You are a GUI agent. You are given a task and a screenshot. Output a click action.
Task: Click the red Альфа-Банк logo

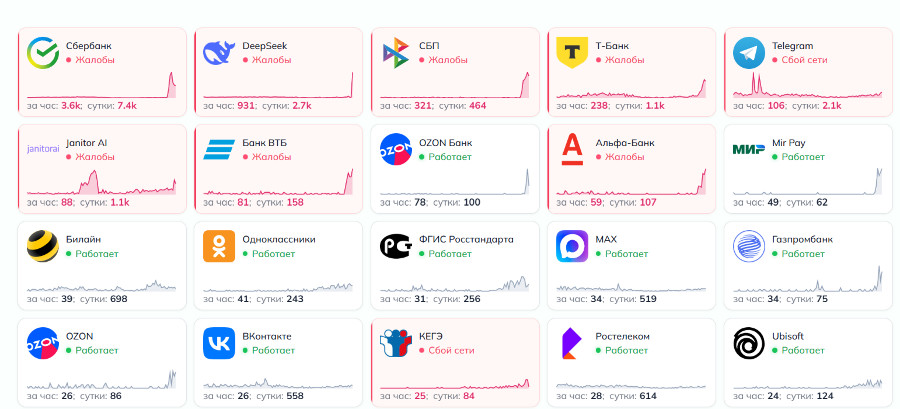[x=571, y=150]
